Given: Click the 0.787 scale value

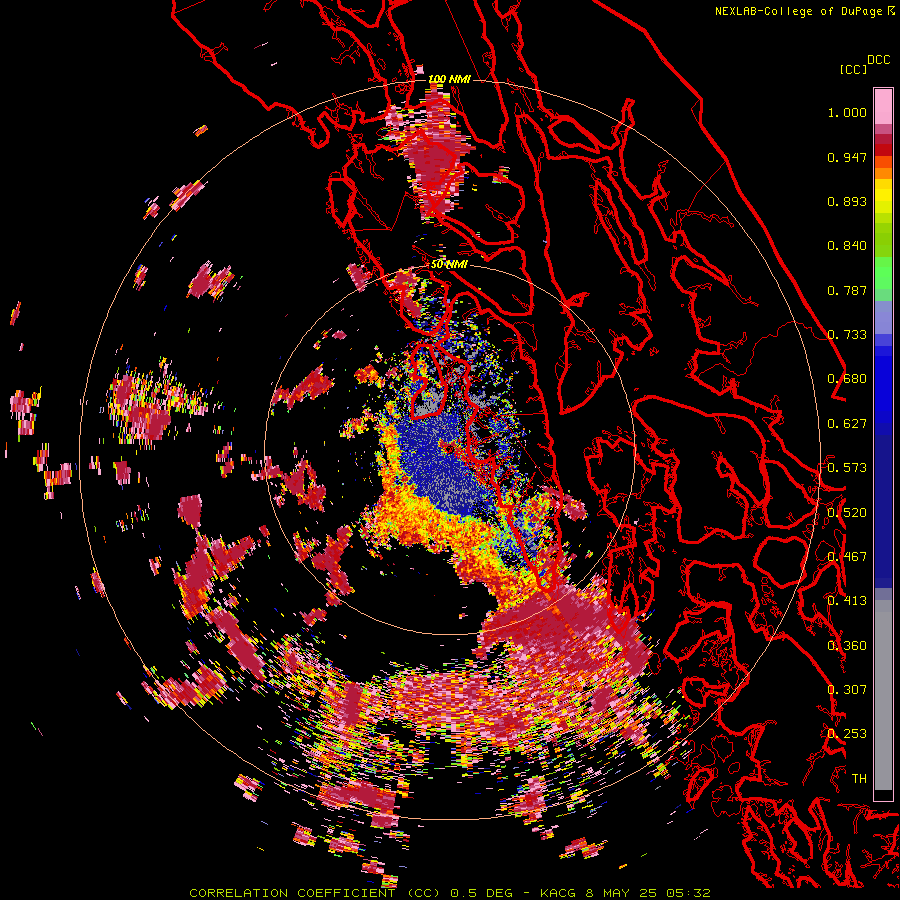Looking at the screenshot, I should [x=847, y=290].
